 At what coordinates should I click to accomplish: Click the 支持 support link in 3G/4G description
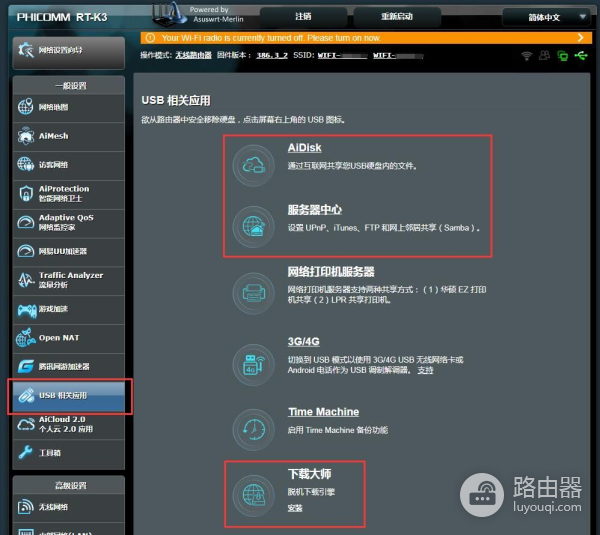pos(425,370)
